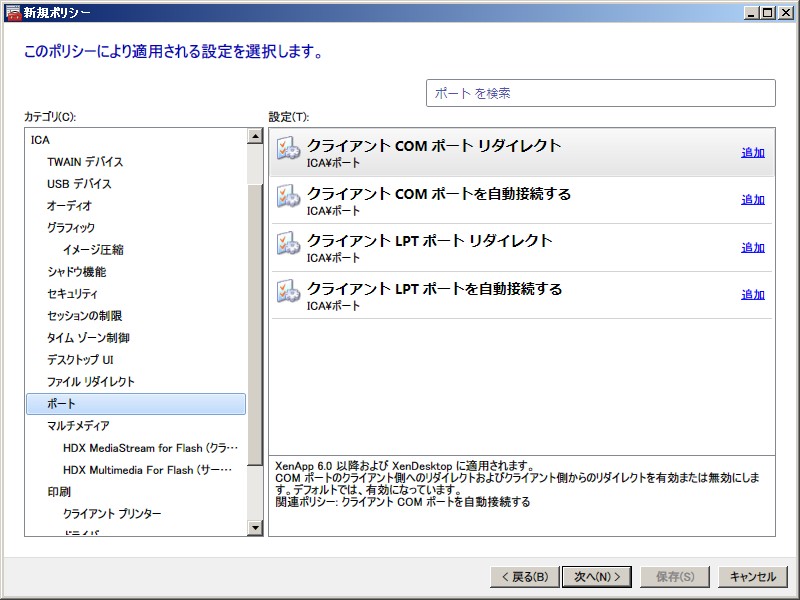Click the クライアント COM ポート リダイレクト policy icon
The image size is (800, 600).
coord(288,151)
